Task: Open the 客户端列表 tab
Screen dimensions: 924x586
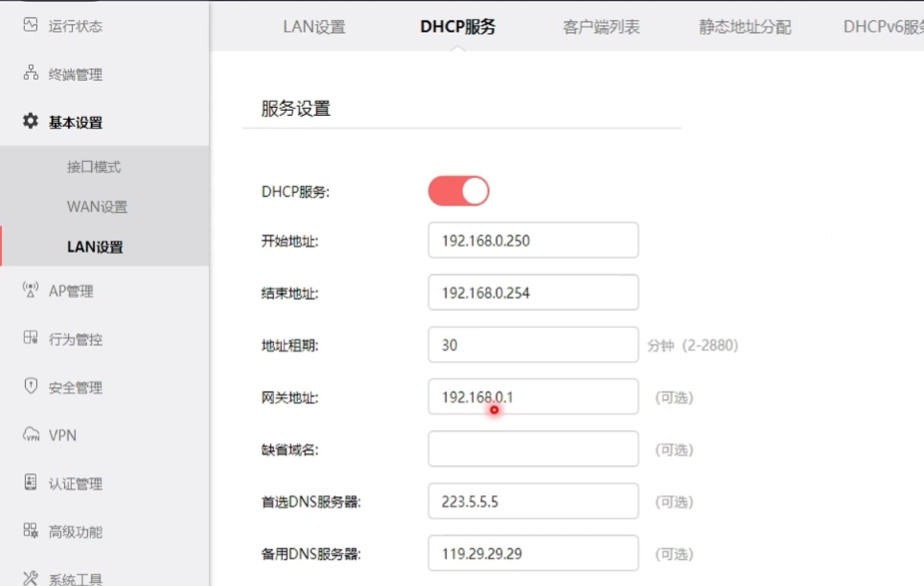Action: tap(601, 27)
